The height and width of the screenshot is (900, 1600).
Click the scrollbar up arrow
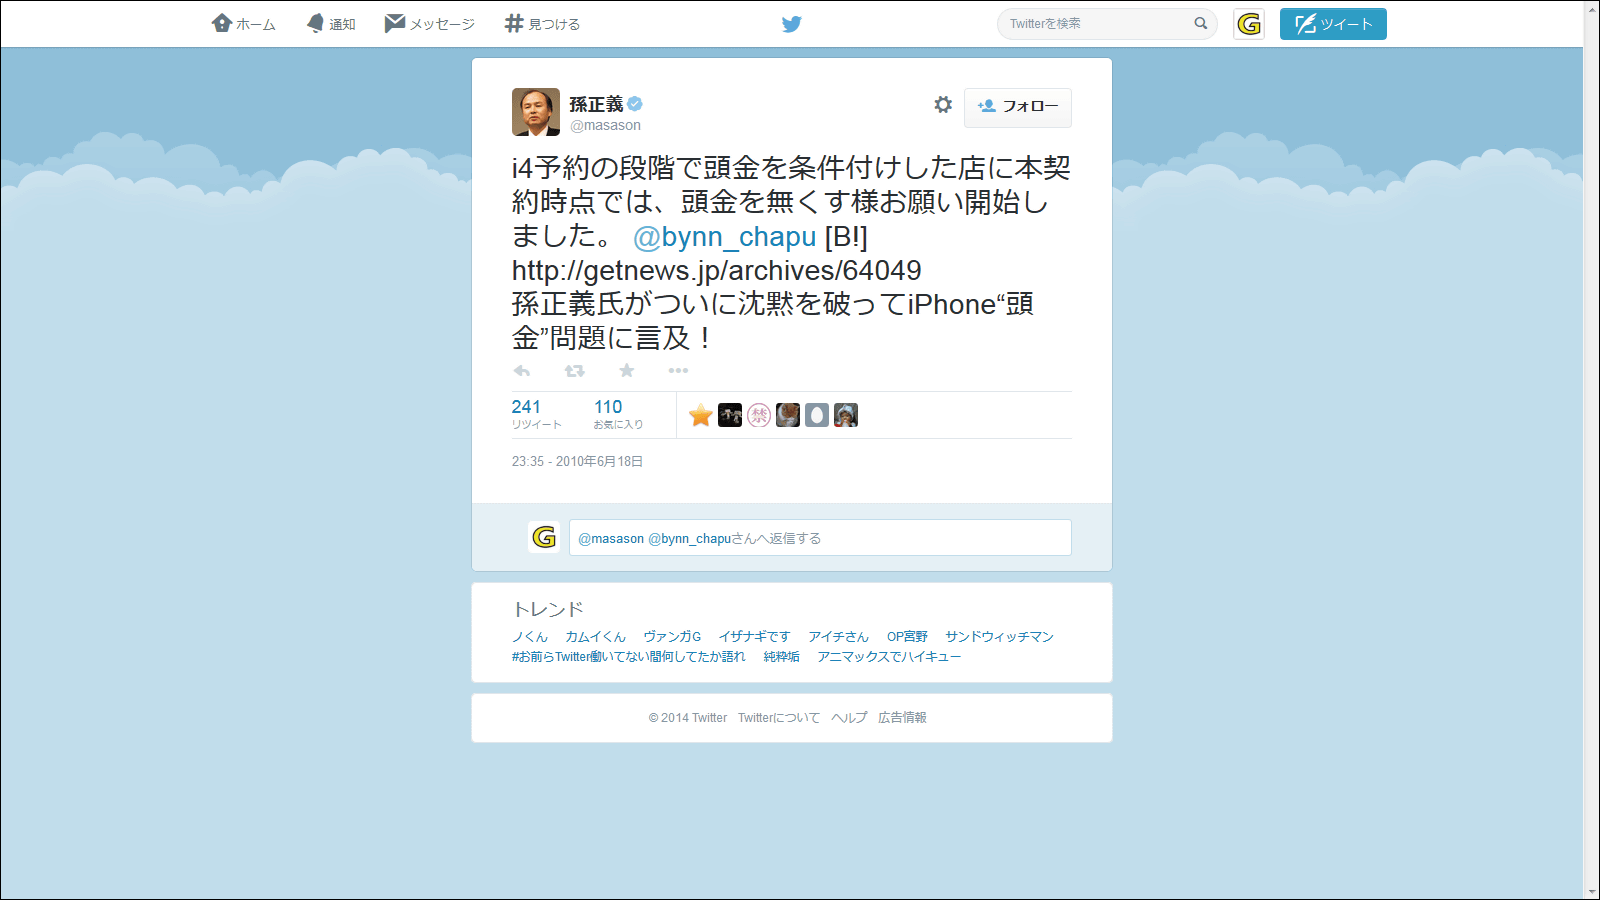(x=1591, y=8)
